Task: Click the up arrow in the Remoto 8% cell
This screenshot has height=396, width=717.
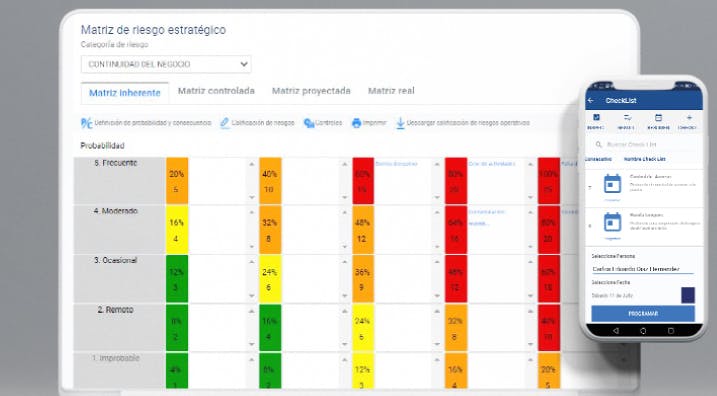Action: point(252,311)
